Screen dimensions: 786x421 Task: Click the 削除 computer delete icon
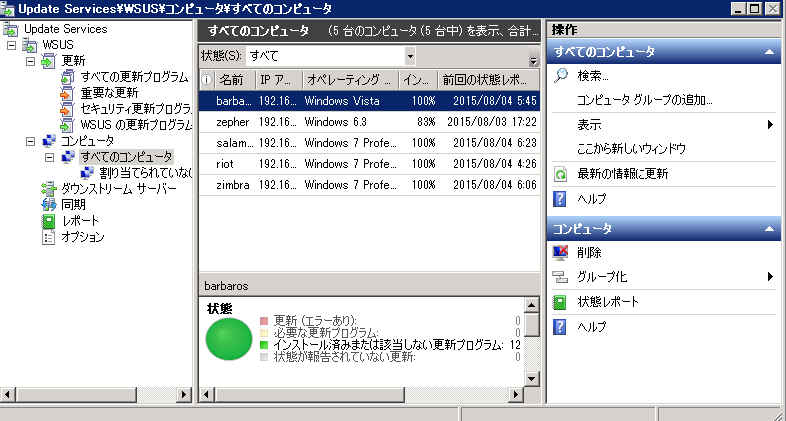560,253
